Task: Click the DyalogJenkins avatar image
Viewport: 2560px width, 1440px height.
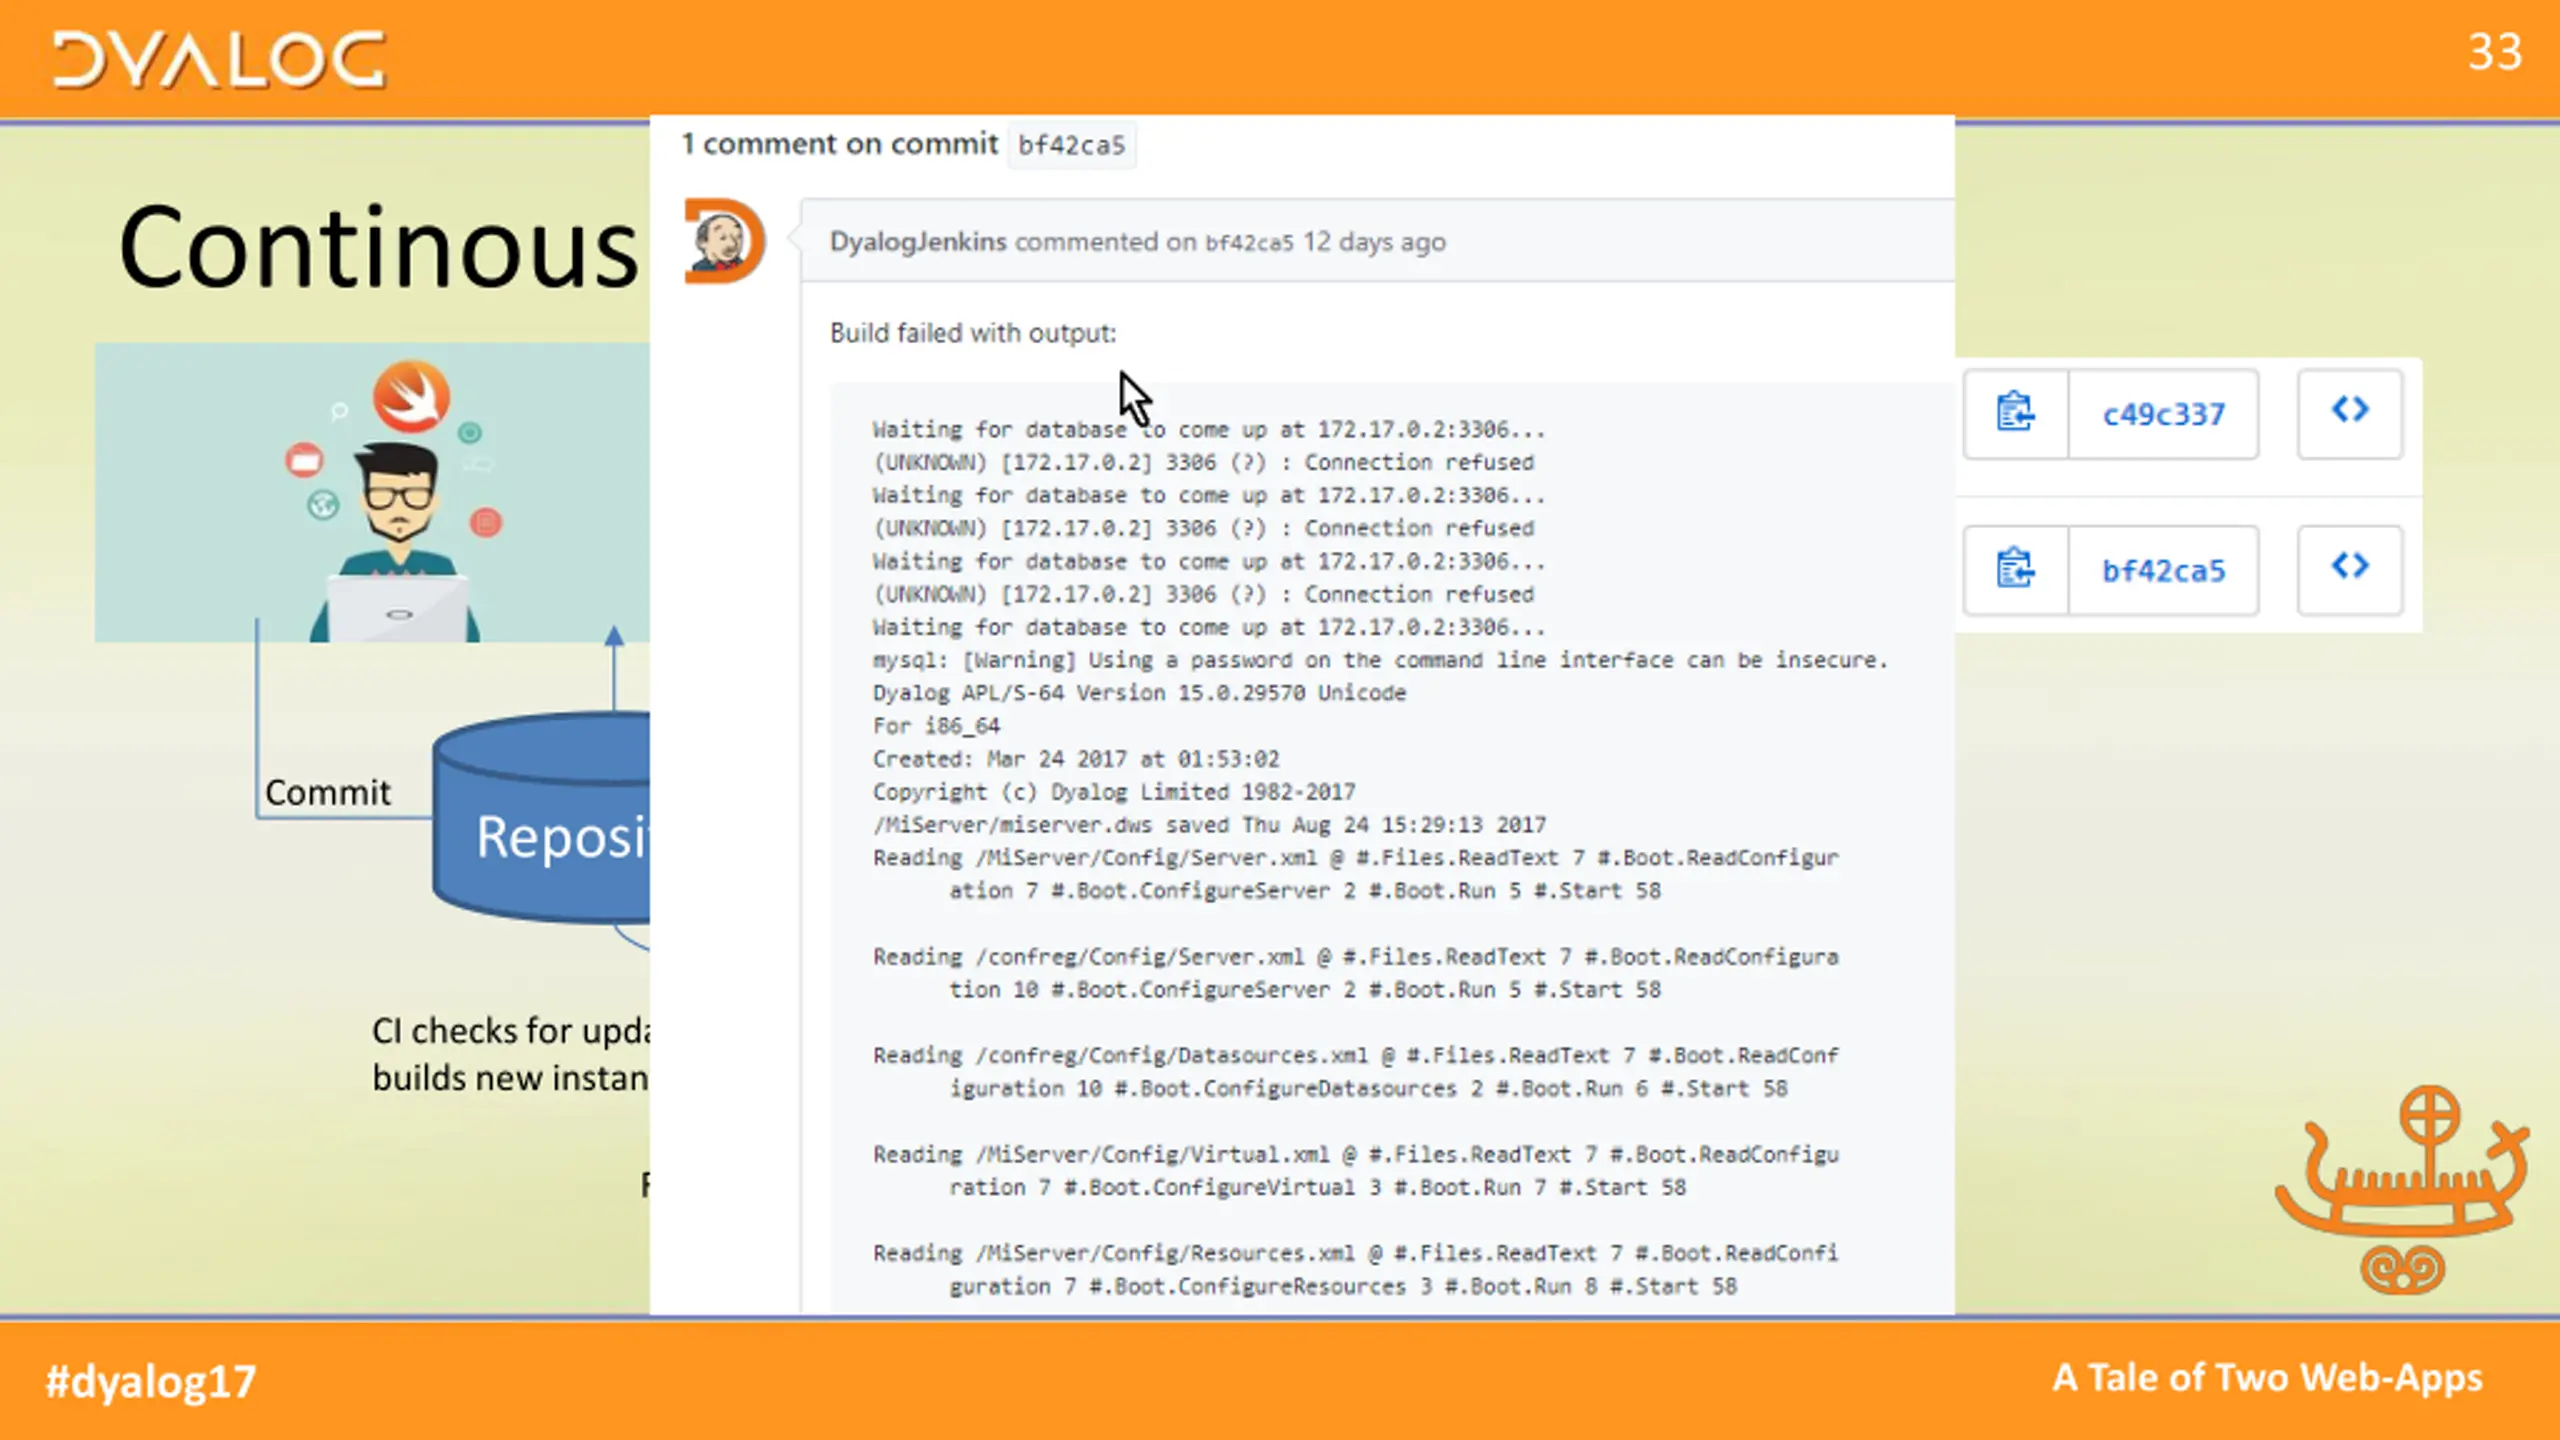Action: 724,241
